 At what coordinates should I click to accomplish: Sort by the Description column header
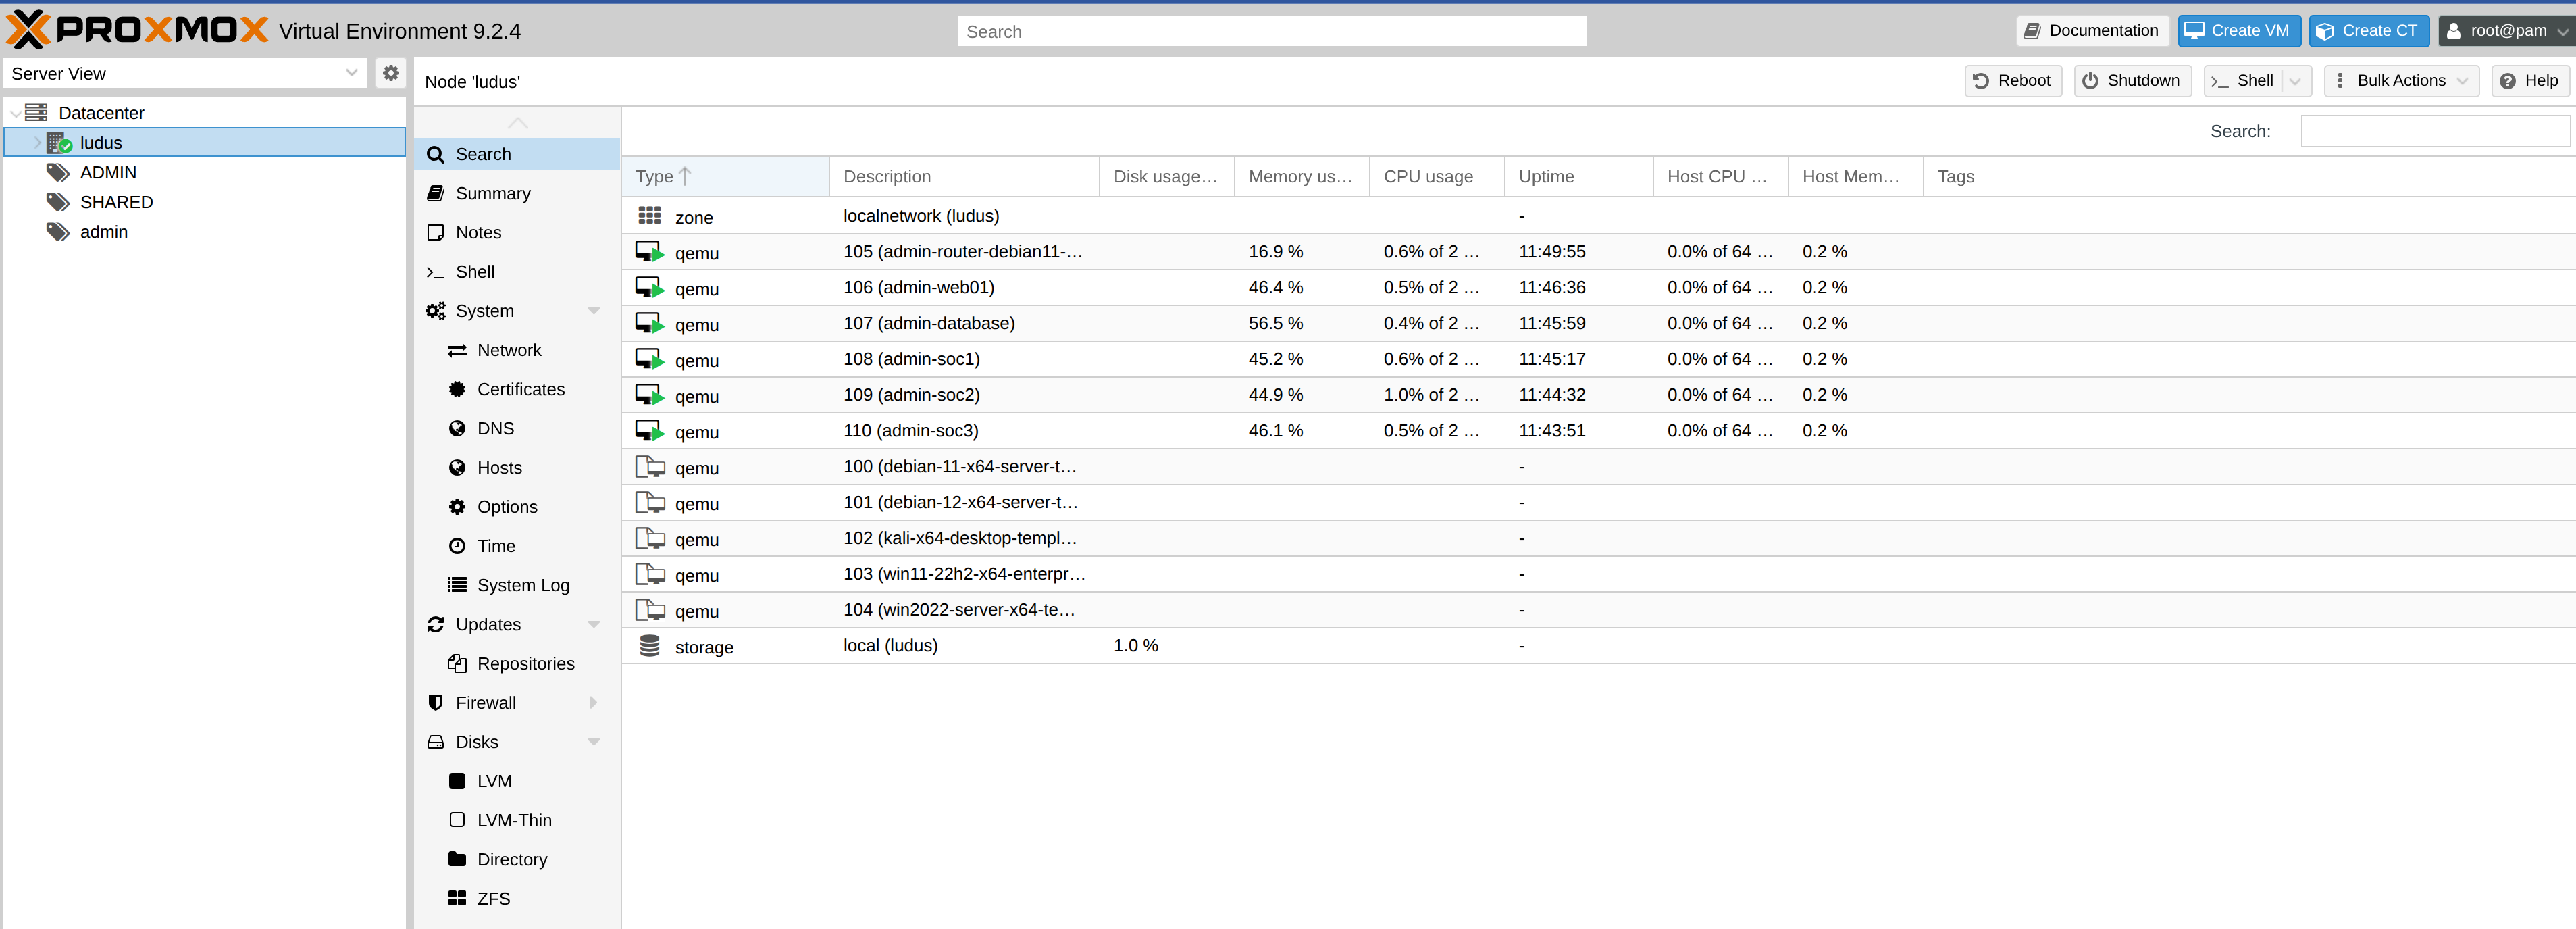coord(964,176)
